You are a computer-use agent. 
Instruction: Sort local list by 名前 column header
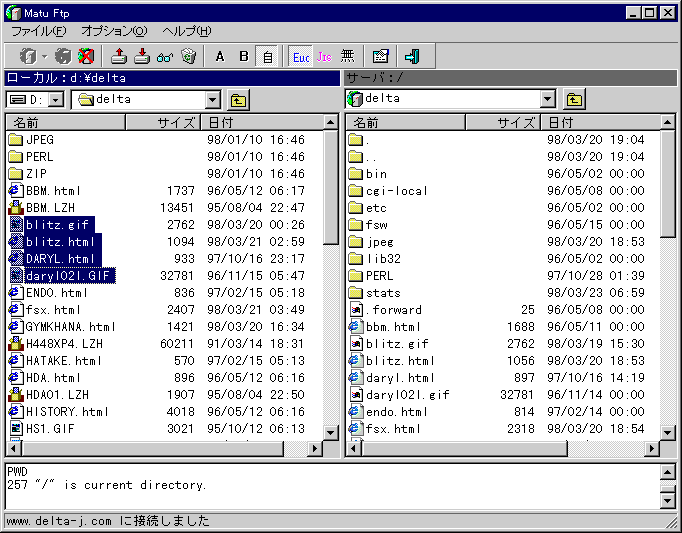66,122
